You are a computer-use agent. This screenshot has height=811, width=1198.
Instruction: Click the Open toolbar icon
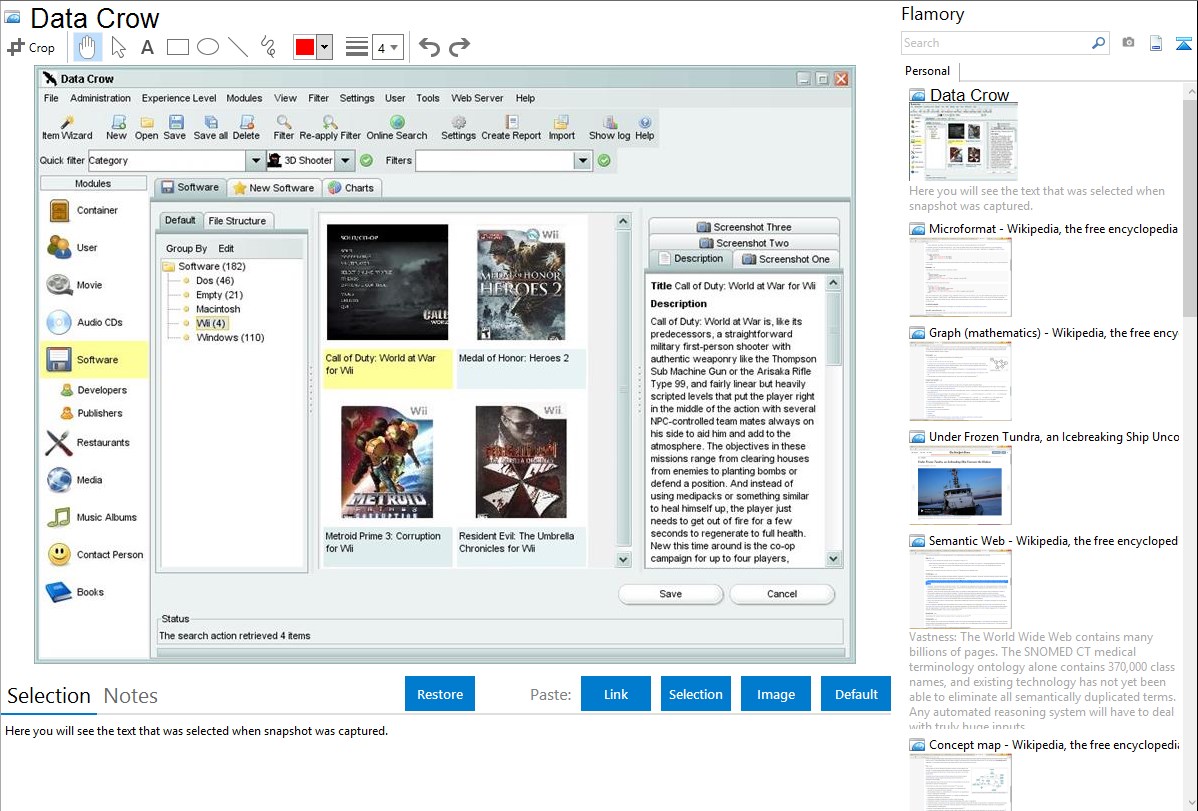(x=147, y=128)
